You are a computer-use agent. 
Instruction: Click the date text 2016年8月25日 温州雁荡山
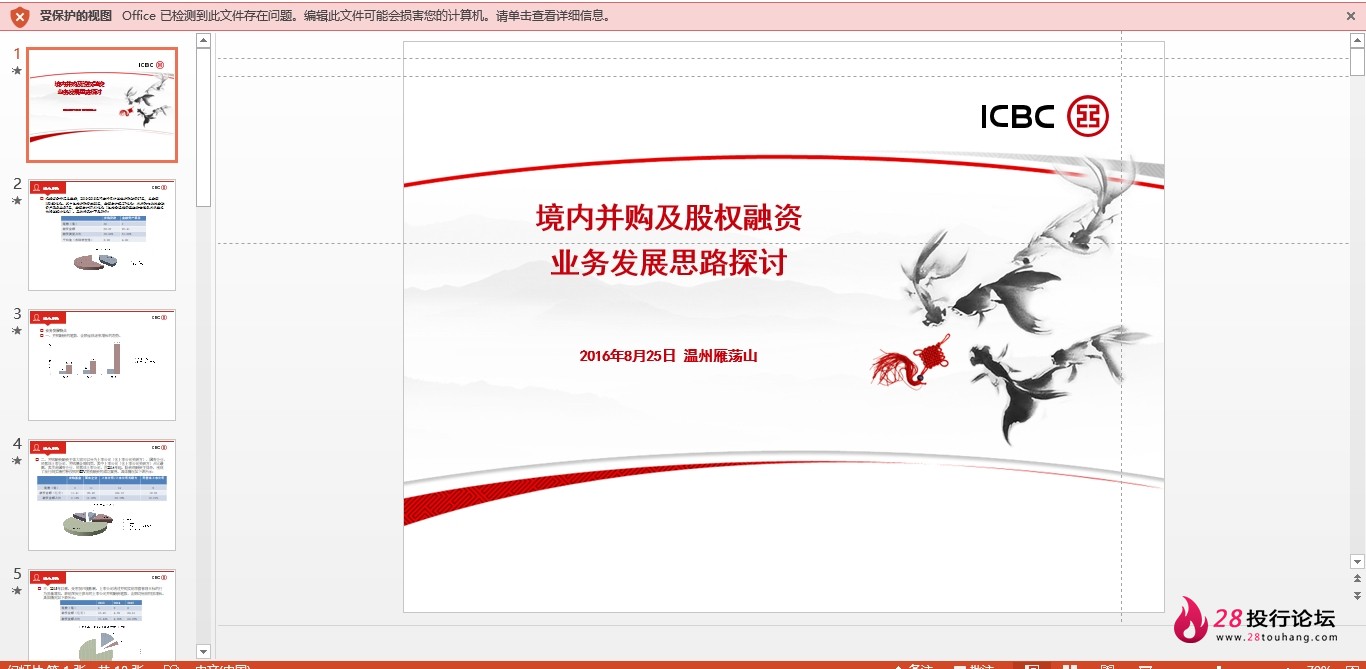coord(669,356)
